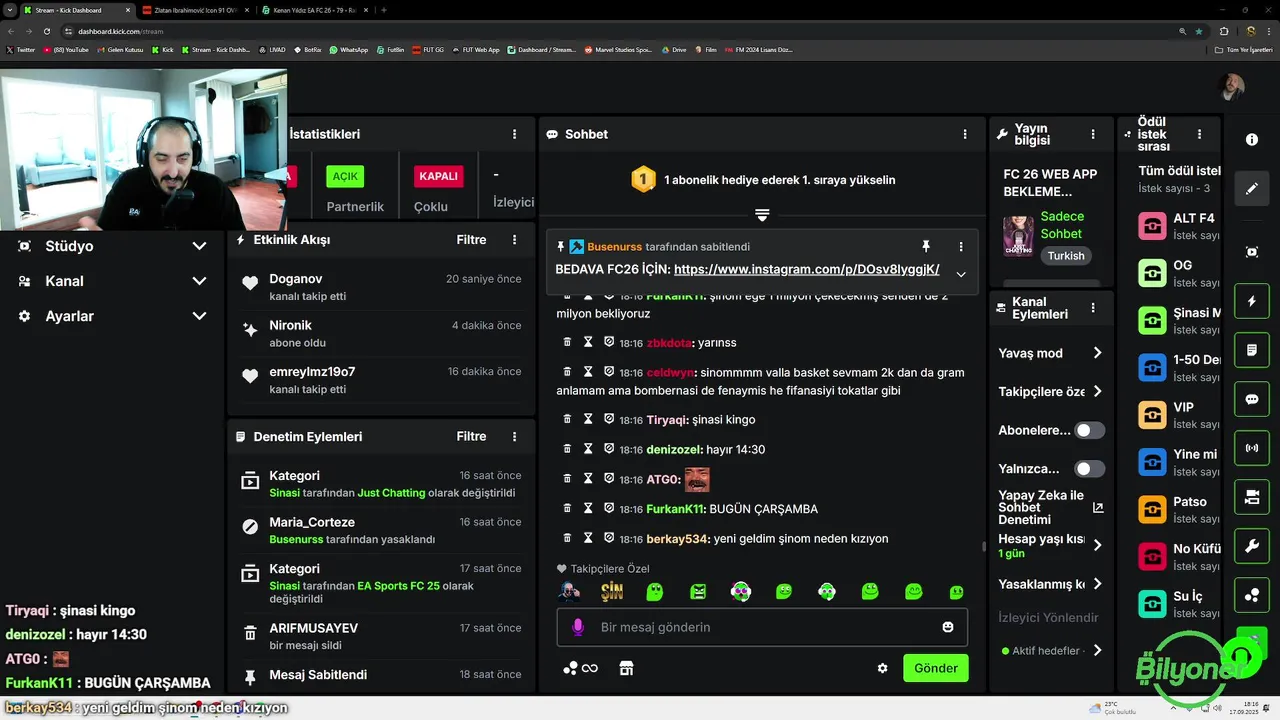Click the camera layout icon in right sidebar
The image size is (1280, 720).
(1252, 497)
